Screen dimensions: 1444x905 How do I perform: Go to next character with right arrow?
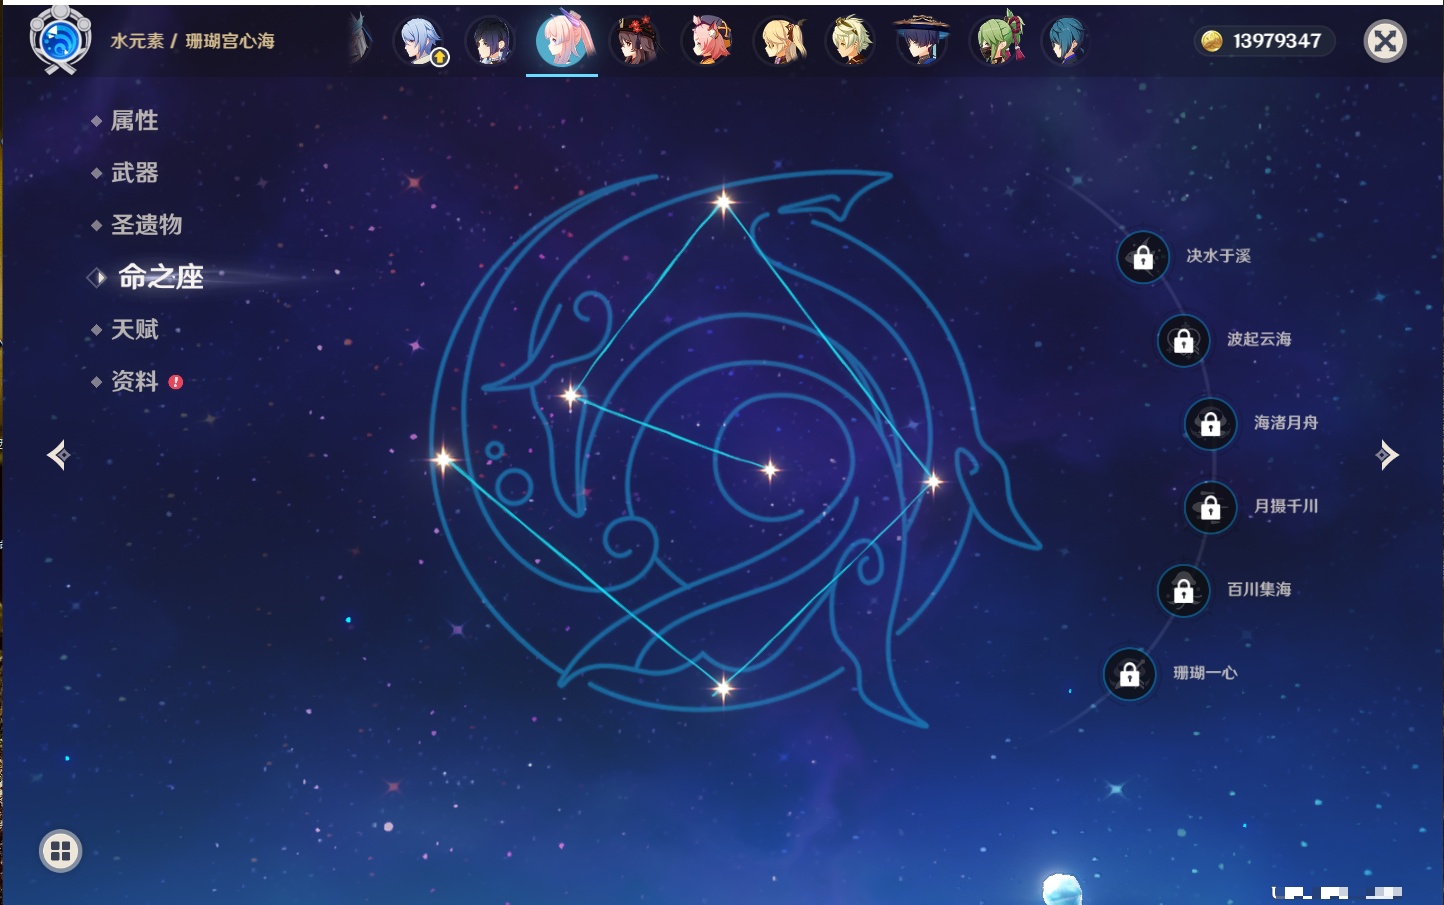(x=1387, y=455)
